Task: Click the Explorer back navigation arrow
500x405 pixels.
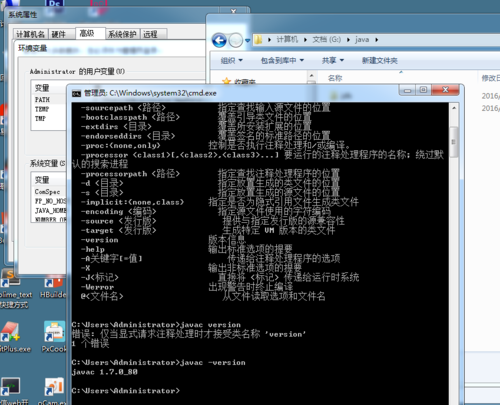Action: click(219, 40)
